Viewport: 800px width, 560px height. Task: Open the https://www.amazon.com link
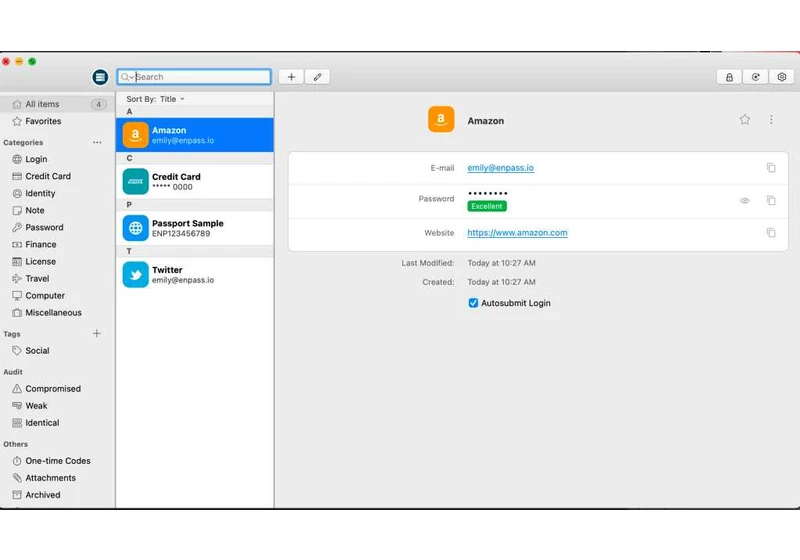(x=517, y=233)
